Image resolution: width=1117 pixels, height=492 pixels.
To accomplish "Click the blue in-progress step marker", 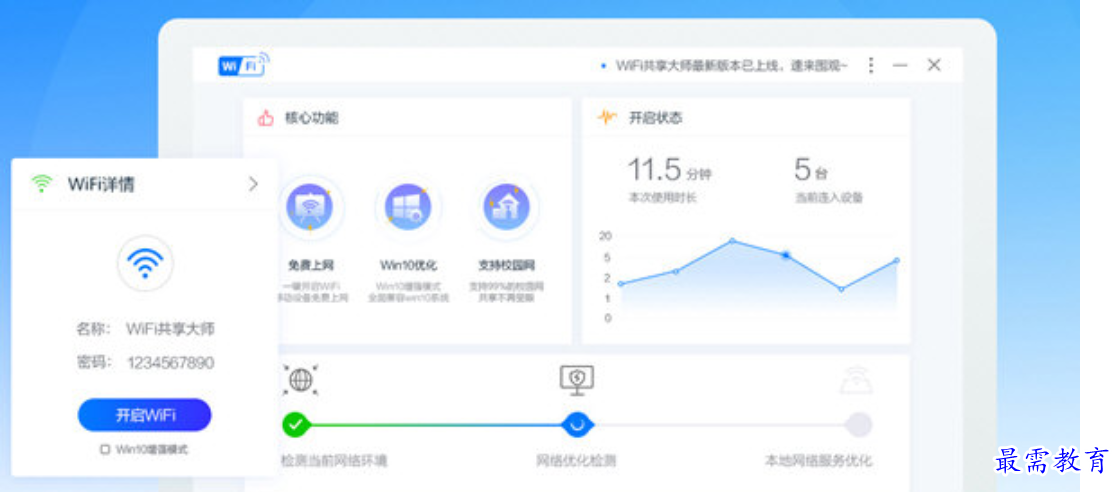I will (576, 425).
